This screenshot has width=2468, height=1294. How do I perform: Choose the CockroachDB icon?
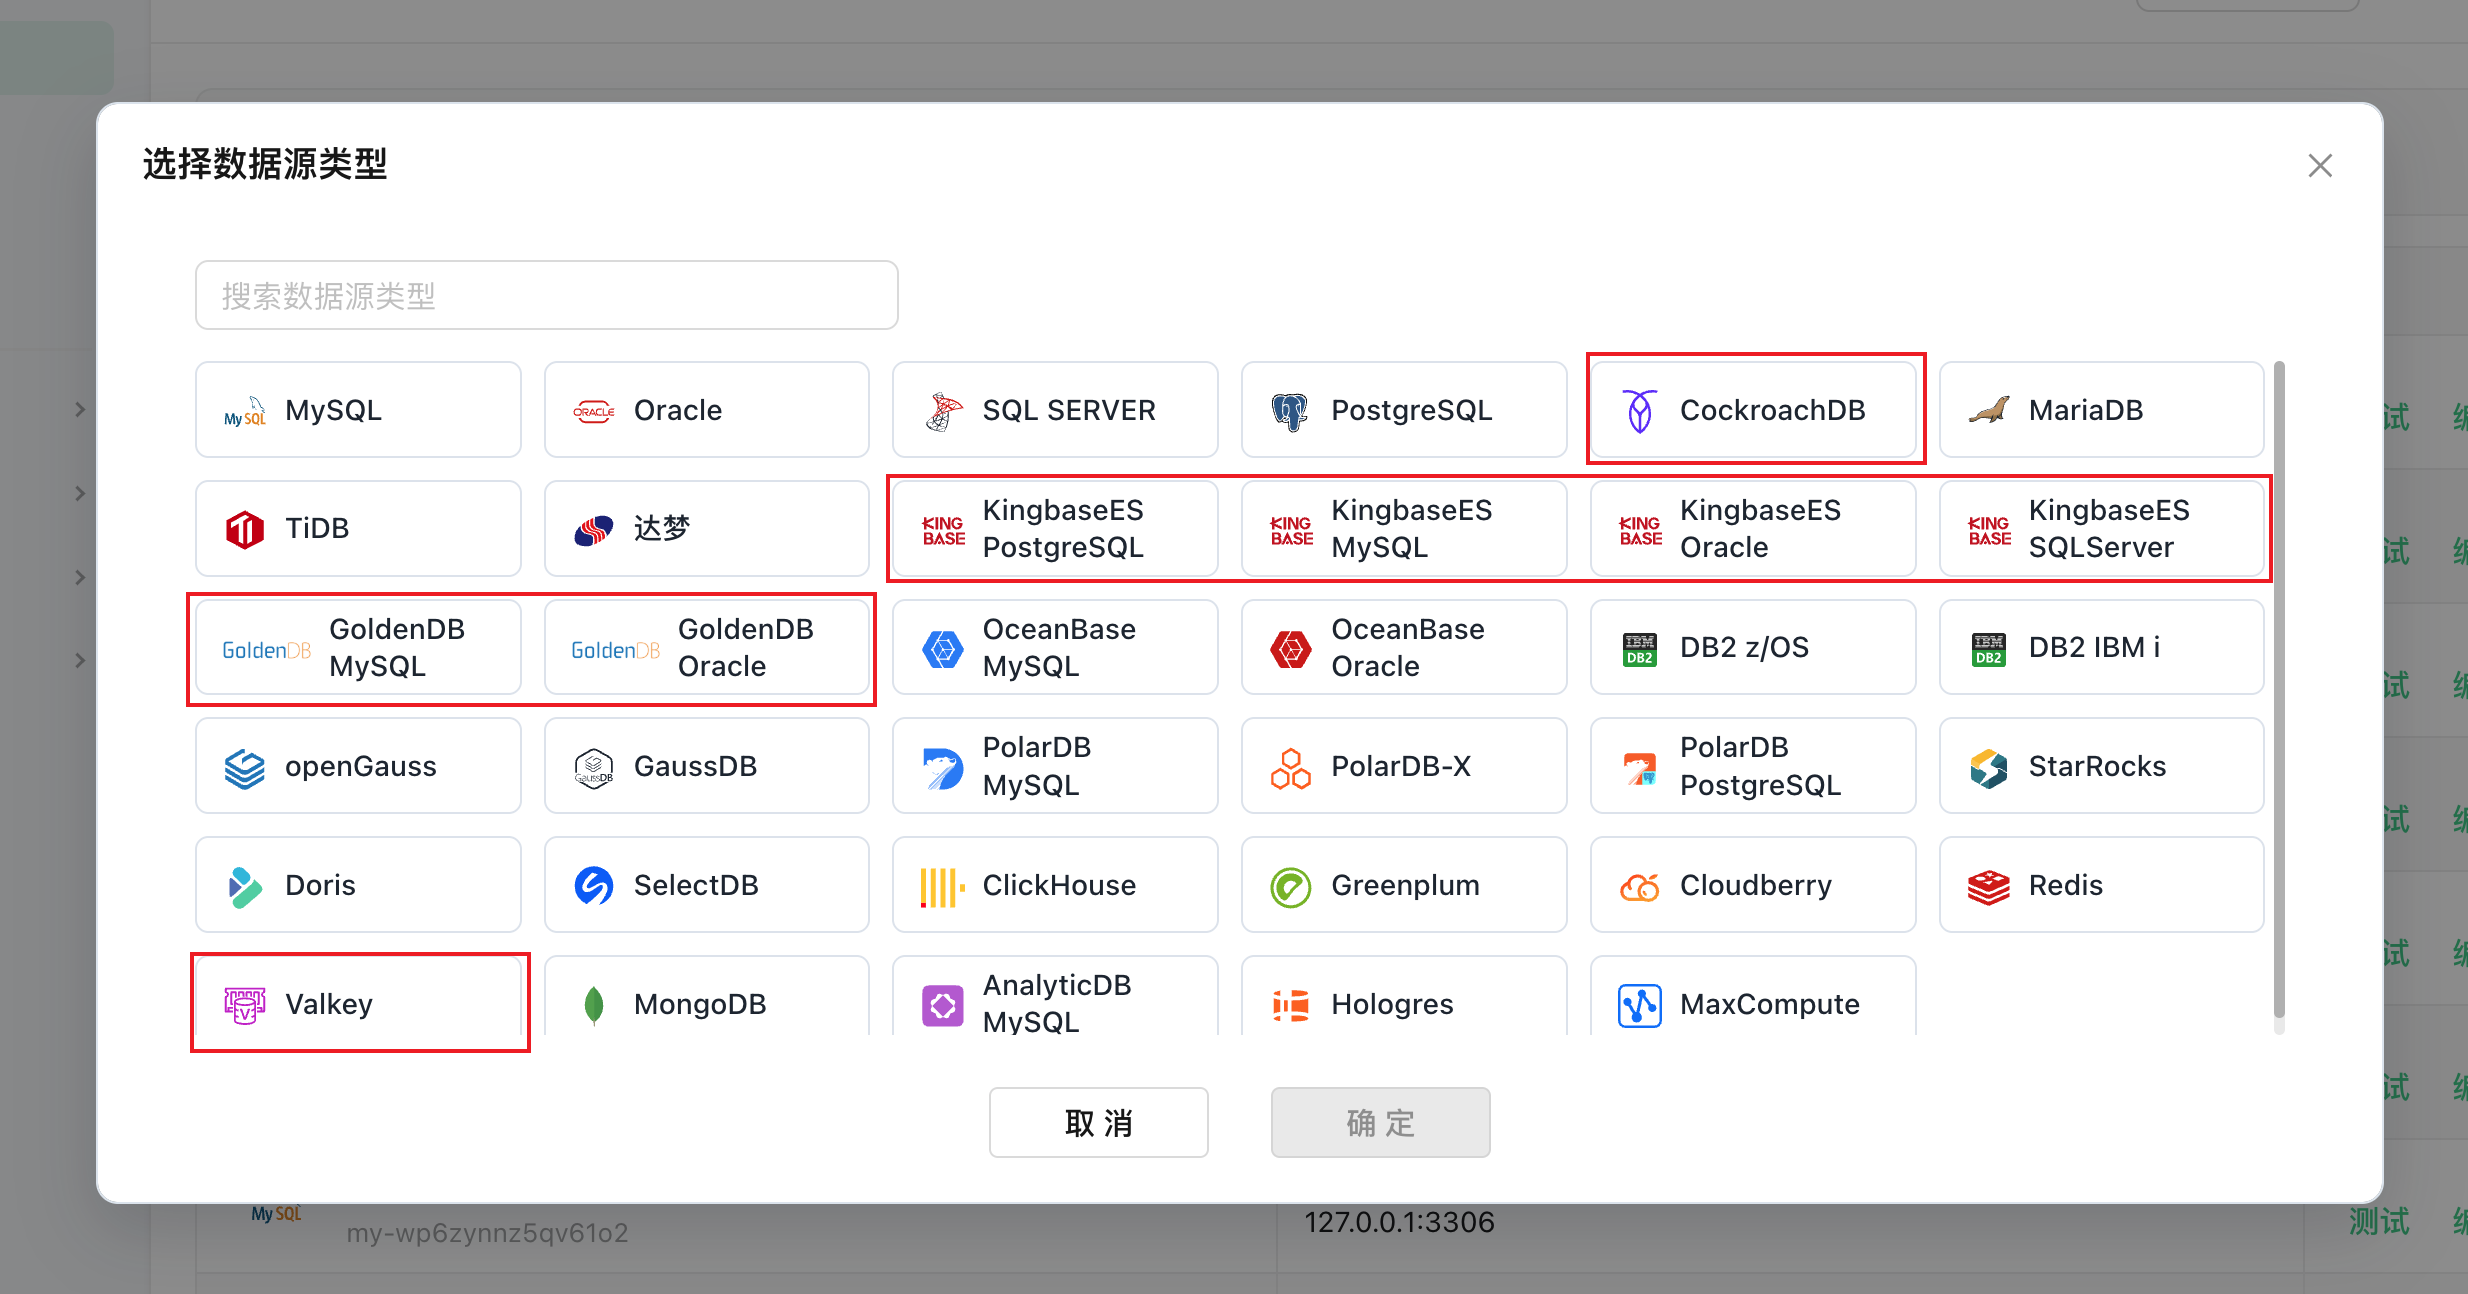click(1639, 411)
